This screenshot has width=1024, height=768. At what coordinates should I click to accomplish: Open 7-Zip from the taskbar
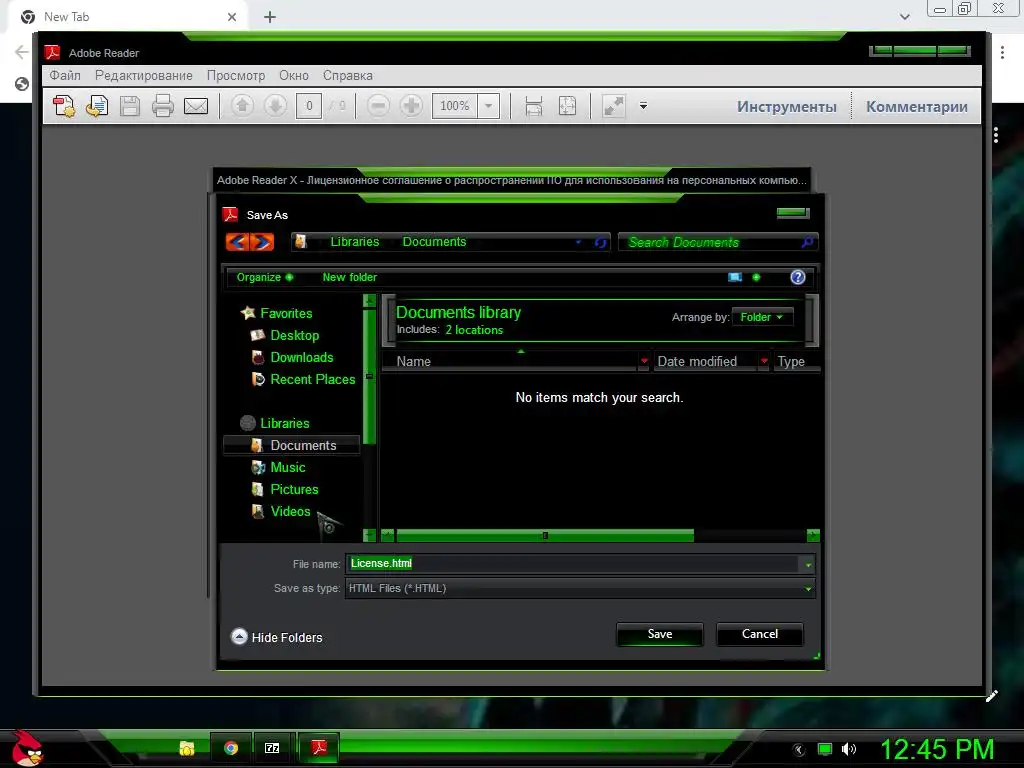[x=272, y=748]
